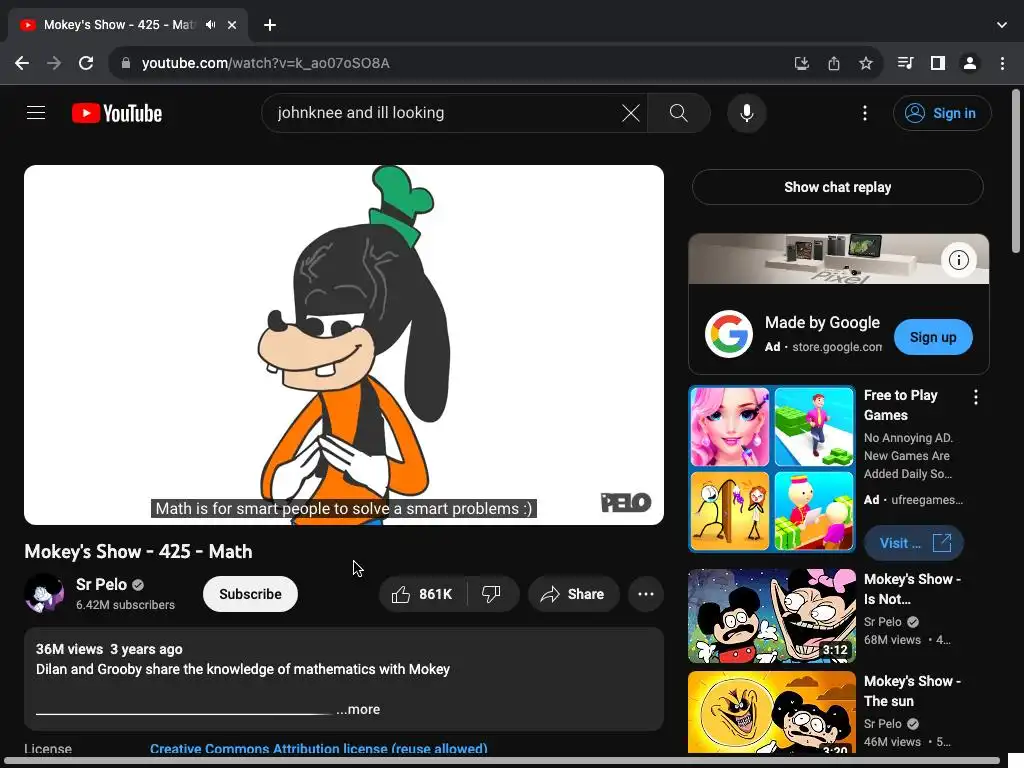Mute the tab audio speaker icon
Screen dimensions: 1024x768
tap(210, 25)
